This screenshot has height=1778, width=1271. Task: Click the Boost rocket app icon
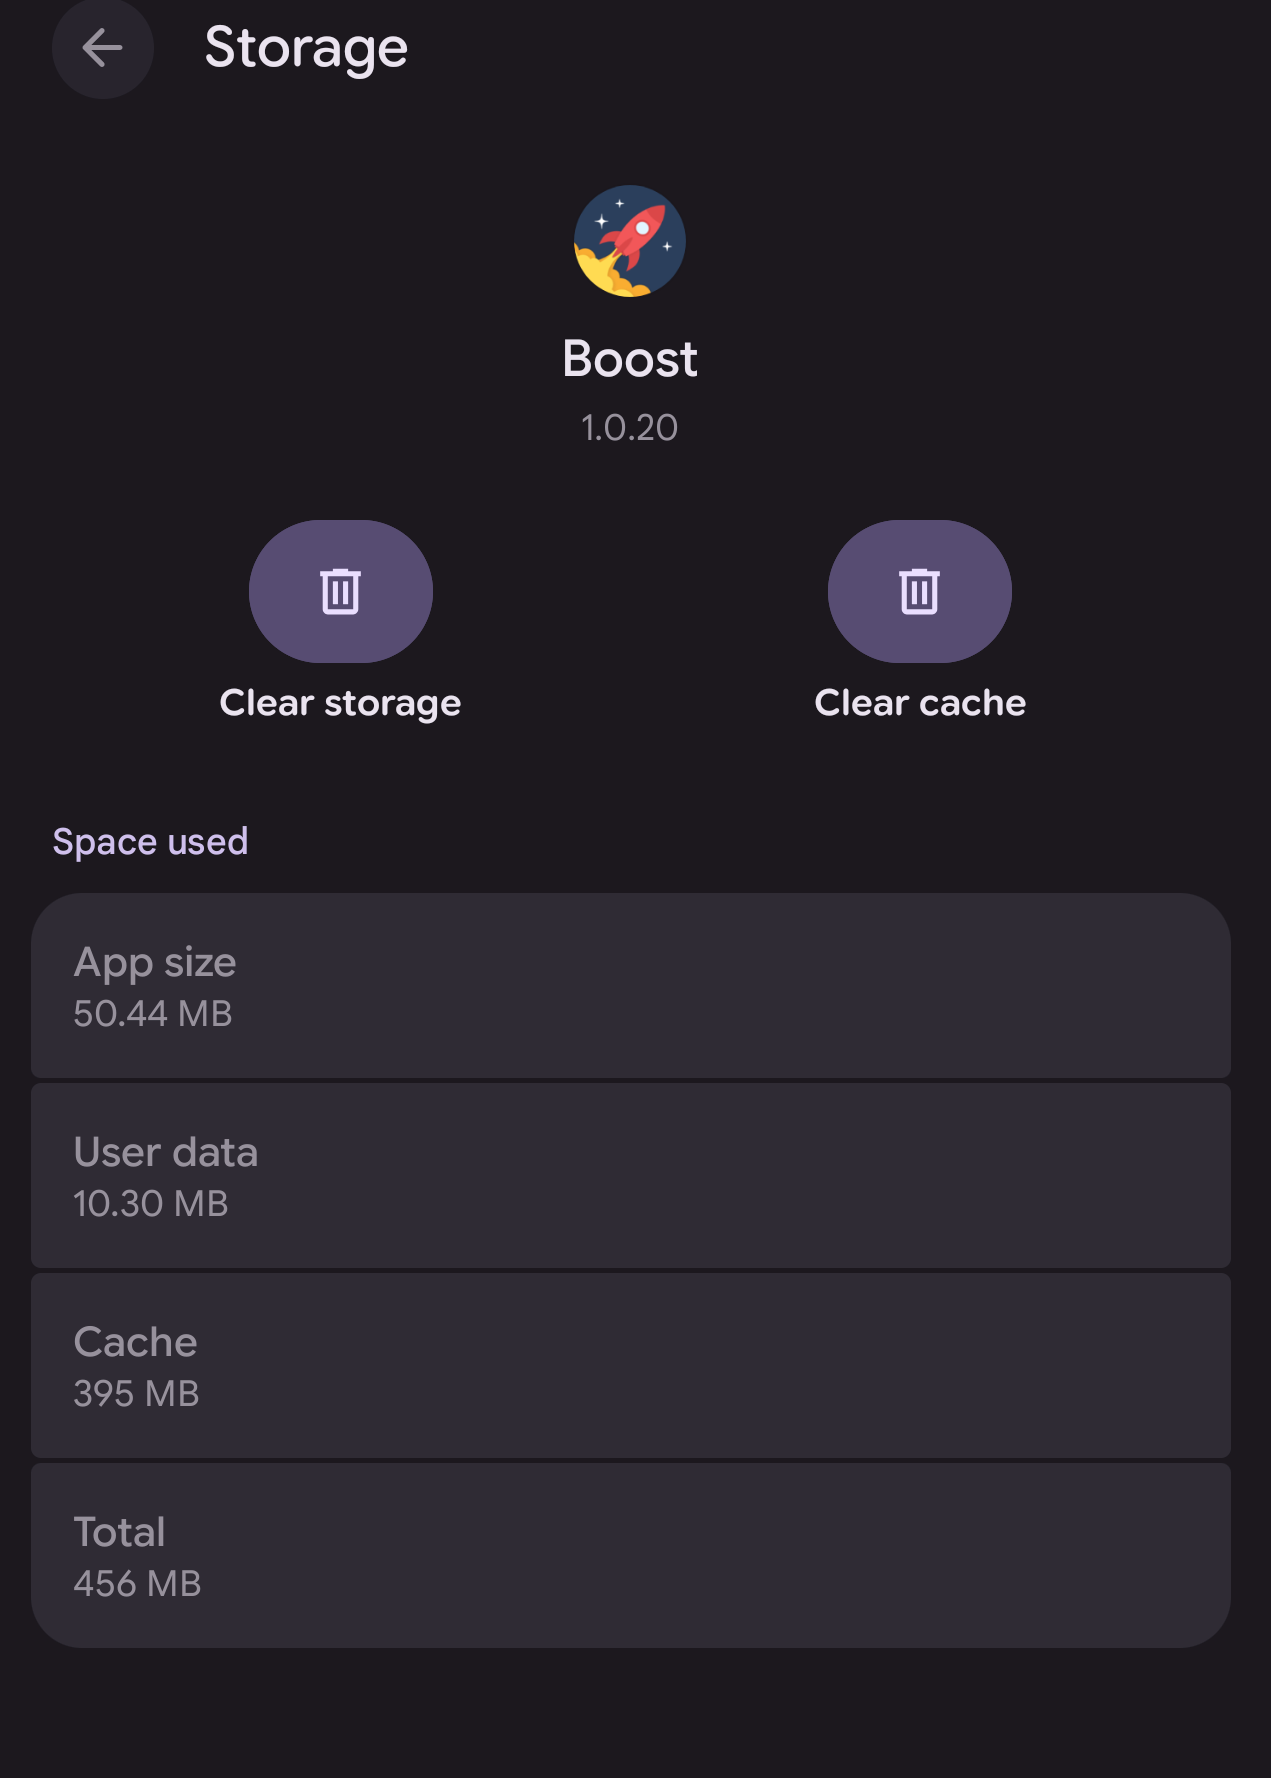[x=630, y=241]
